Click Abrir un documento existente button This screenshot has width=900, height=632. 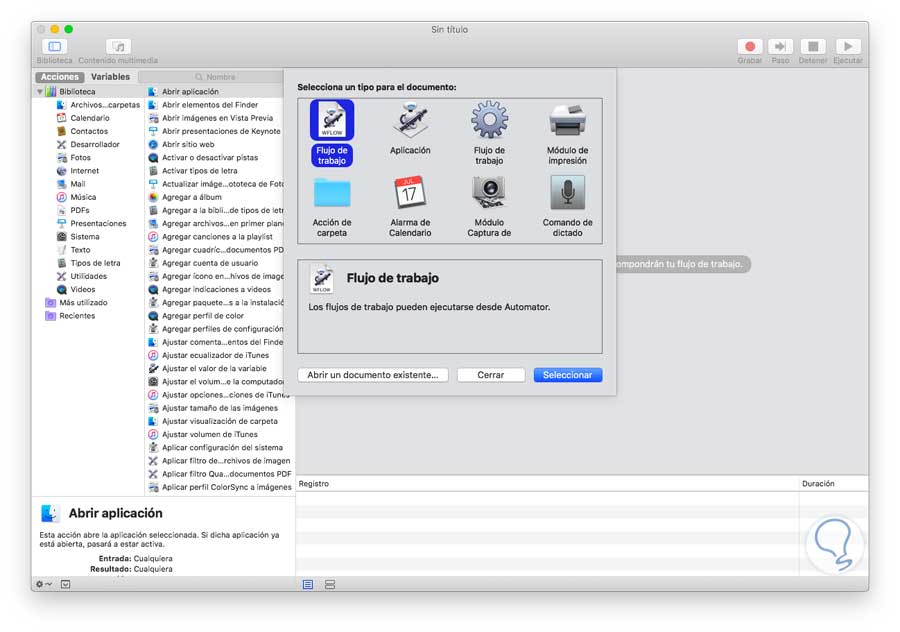pyautogui.click(x=373, y=375)
